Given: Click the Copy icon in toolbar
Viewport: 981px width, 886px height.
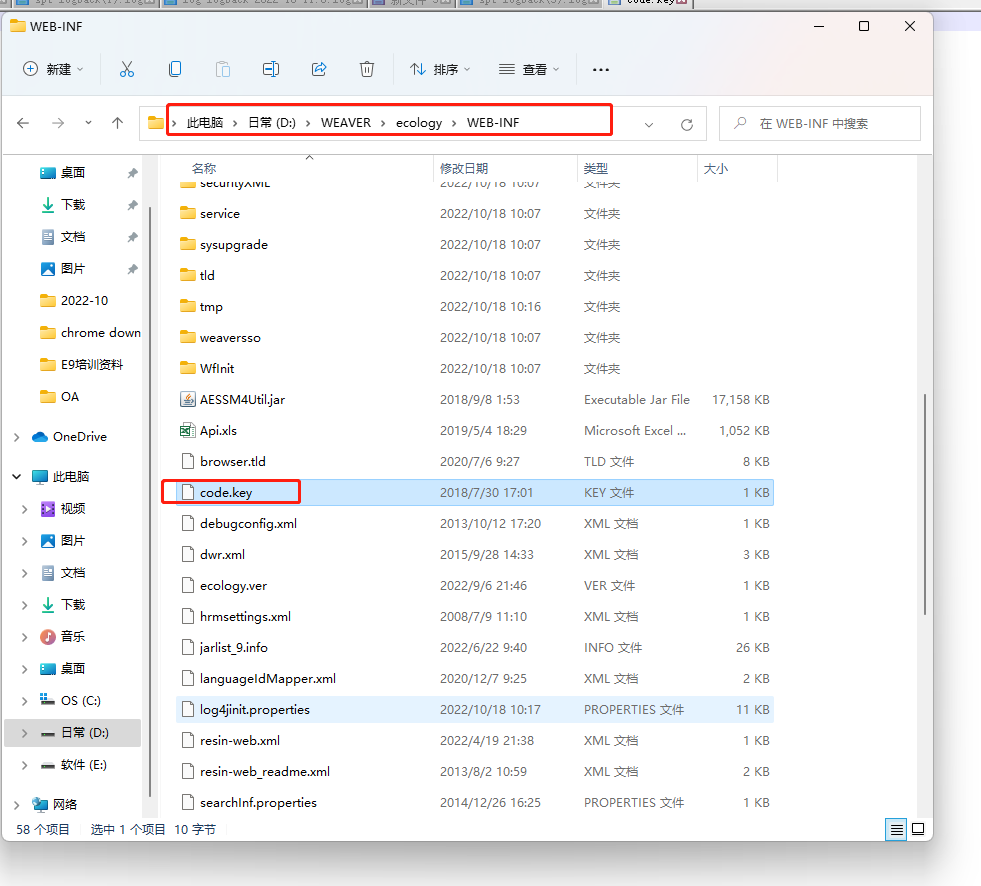Looking at the screenshot, I should point(175,69).
